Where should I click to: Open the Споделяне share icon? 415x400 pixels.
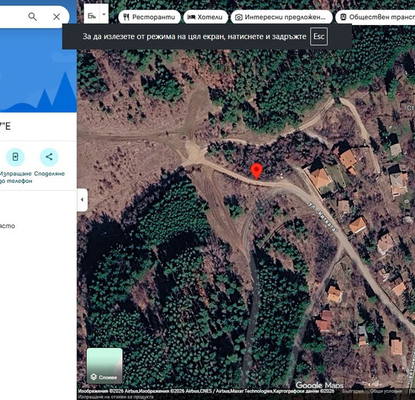pyautogui.click(x=49, y=157)
